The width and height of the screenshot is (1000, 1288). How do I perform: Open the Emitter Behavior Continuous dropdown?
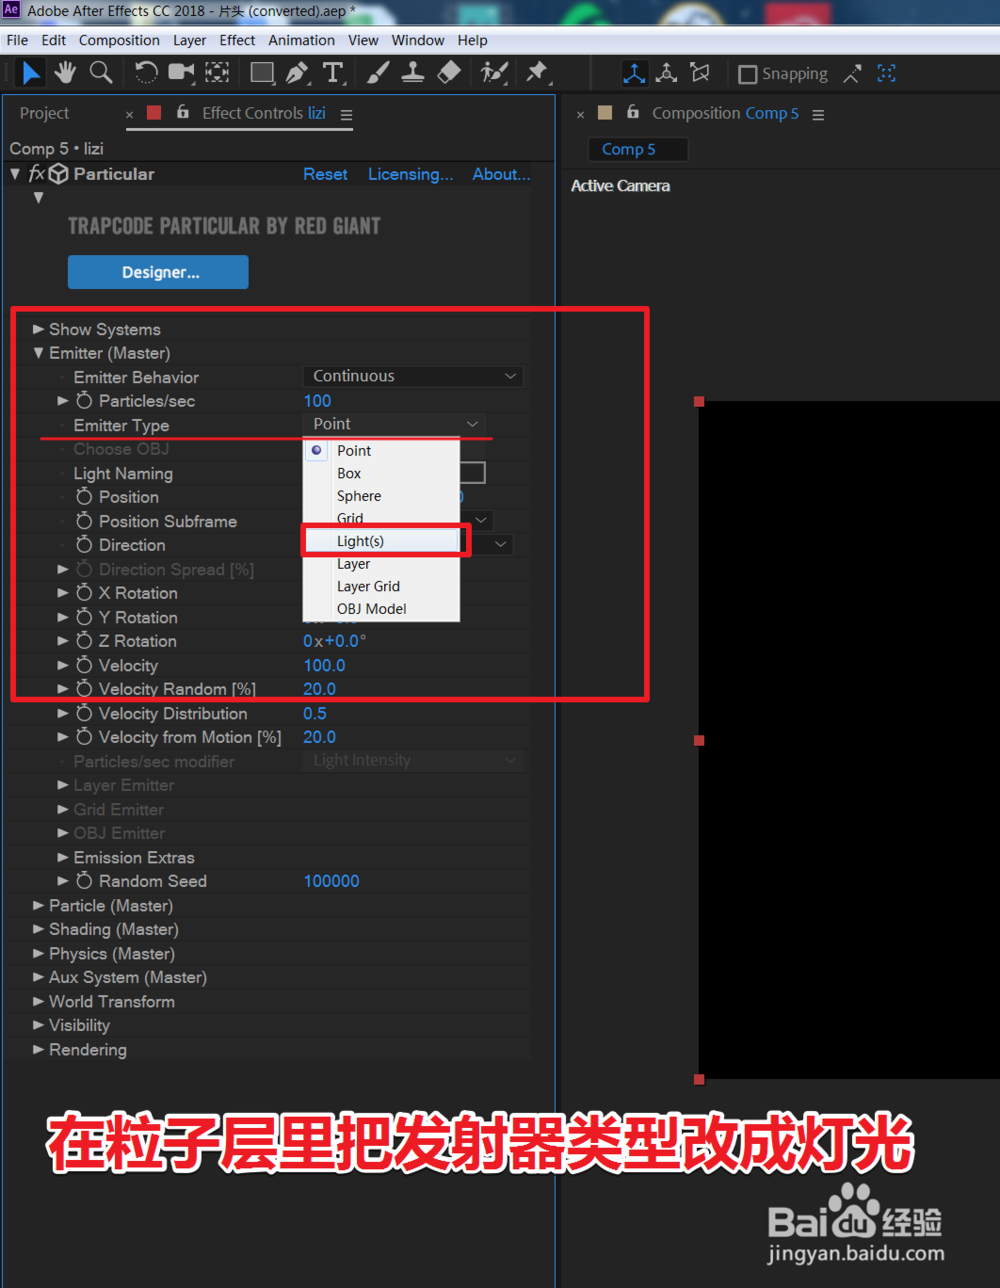pos(413,376)
